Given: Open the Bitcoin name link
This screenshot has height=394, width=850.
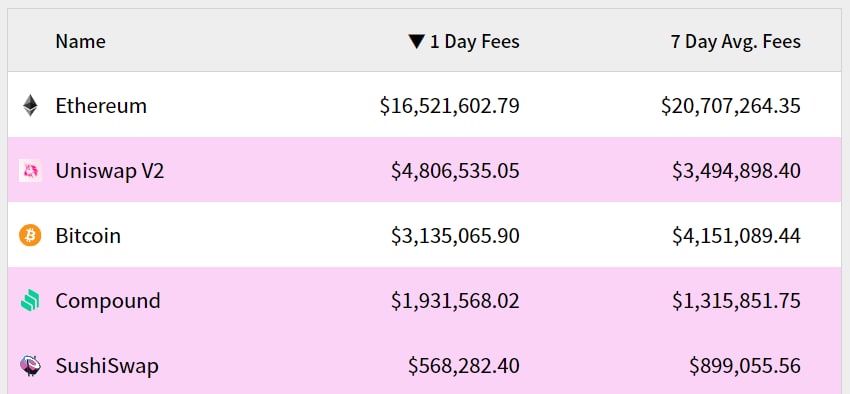Looking at the screenshot, I should (88, 236).
